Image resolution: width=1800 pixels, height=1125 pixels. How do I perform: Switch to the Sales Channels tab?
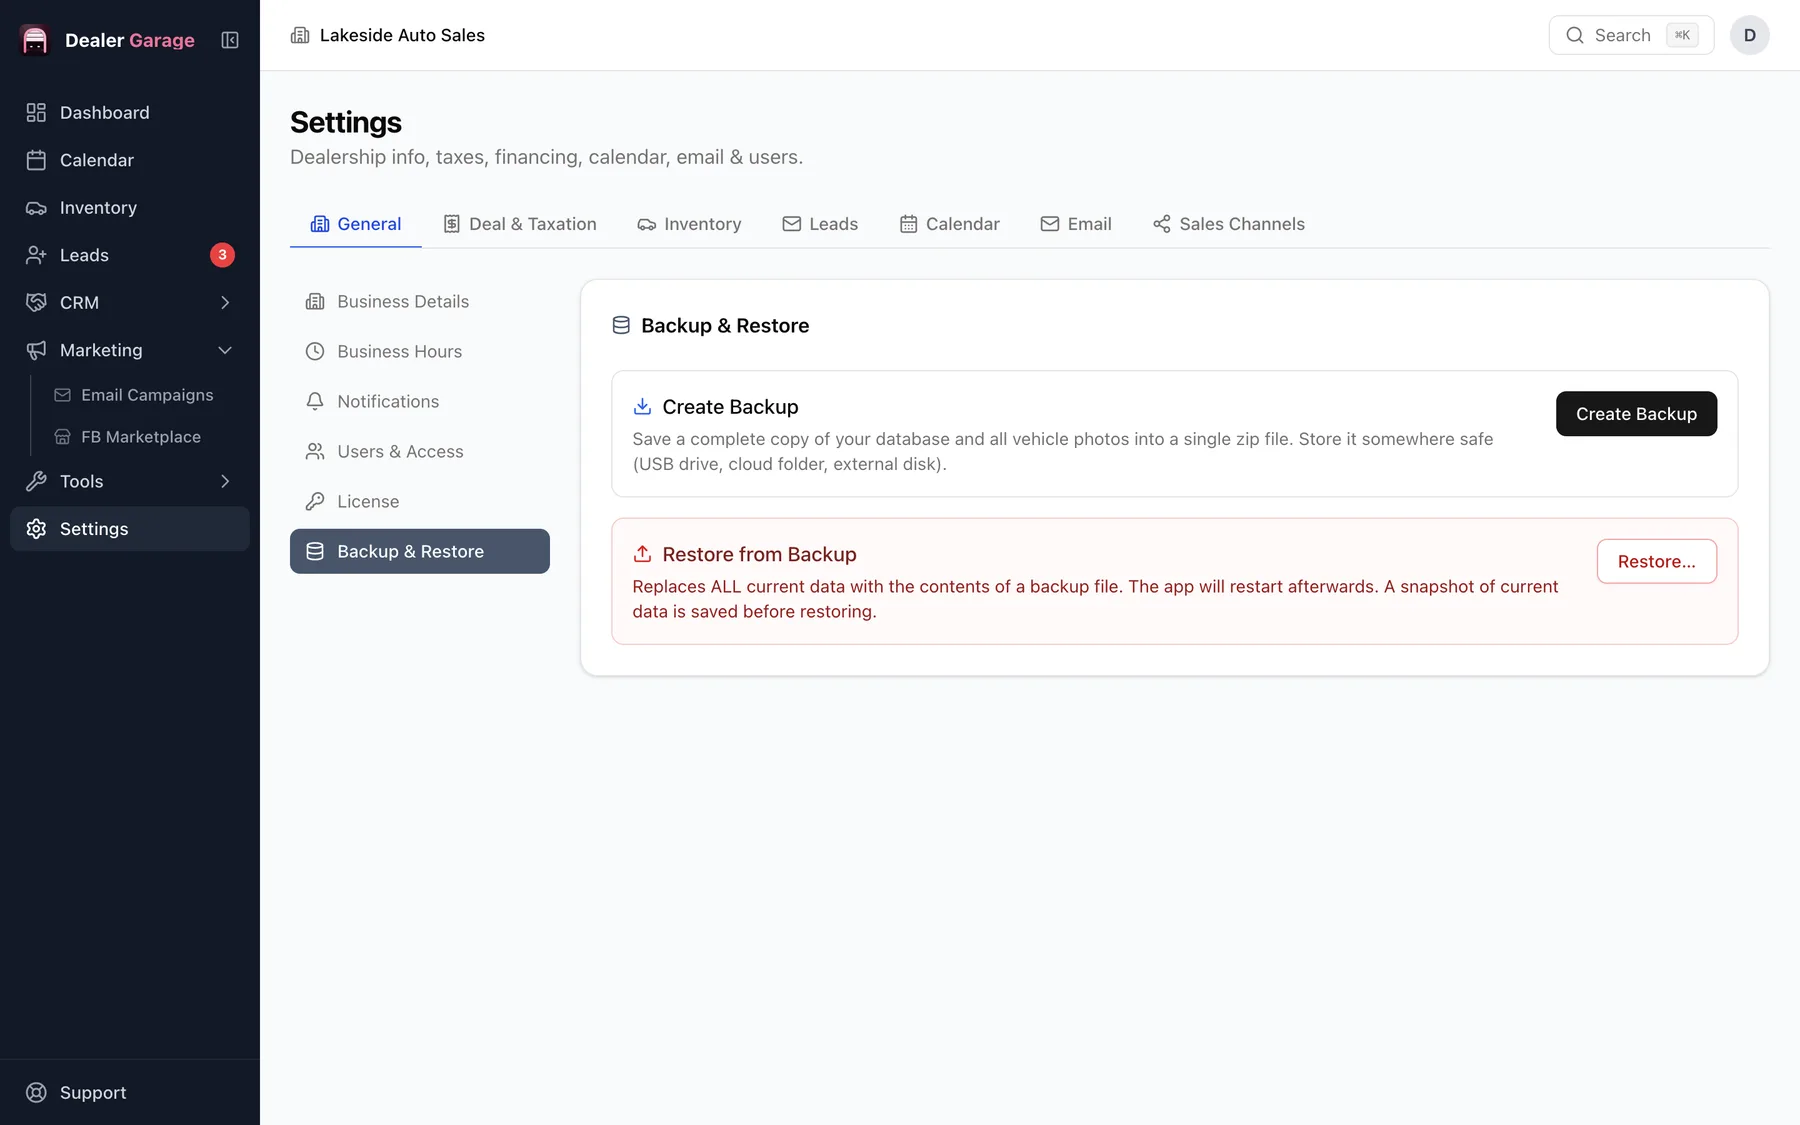[x=1229, y=224]
